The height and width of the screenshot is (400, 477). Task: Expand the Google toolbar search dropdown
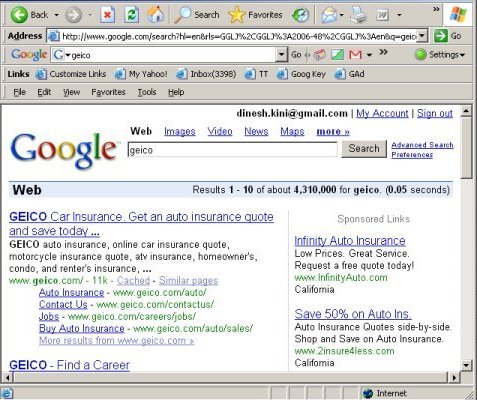click(x=282, y=55)
